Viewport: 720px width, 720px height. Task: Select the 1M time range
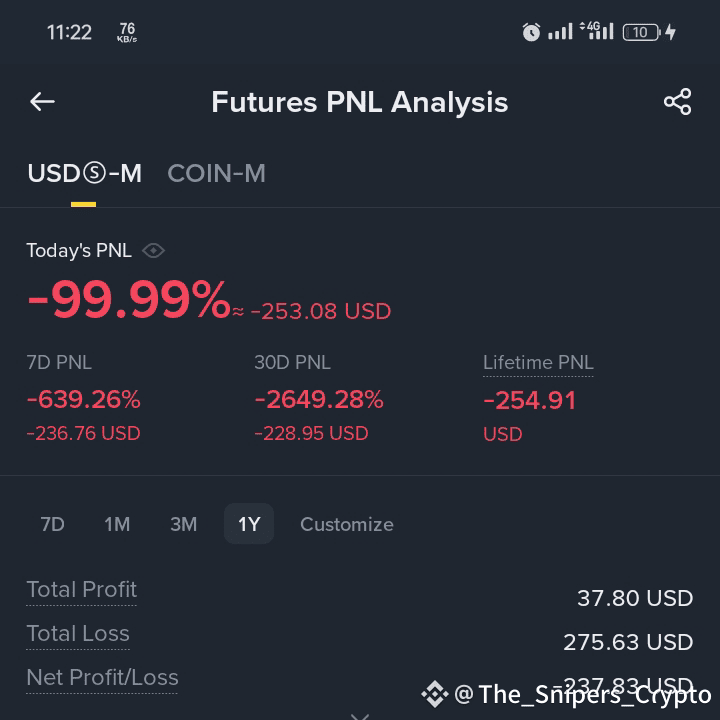(x=117, y=524)
